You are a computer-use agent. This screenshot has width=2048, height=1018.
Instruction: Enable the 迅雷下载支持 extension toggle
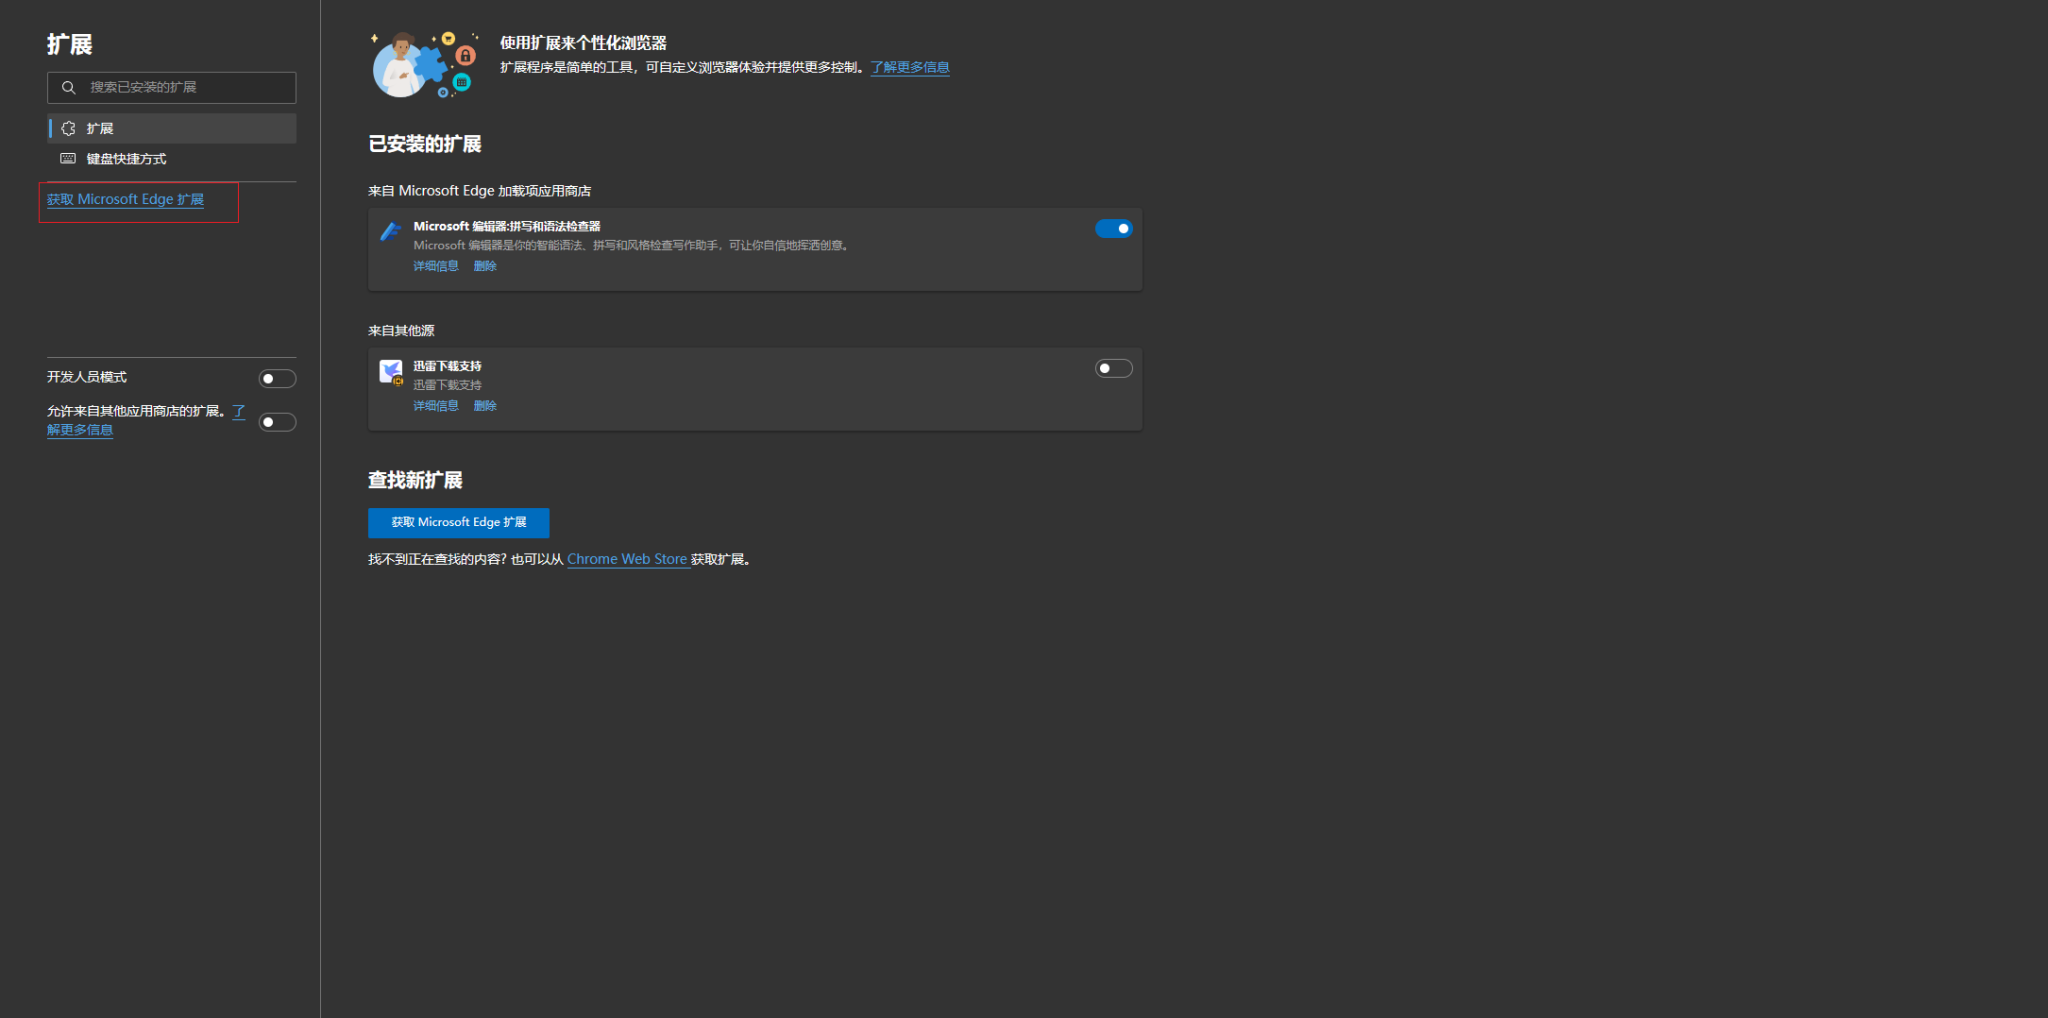coord(1113,369)
